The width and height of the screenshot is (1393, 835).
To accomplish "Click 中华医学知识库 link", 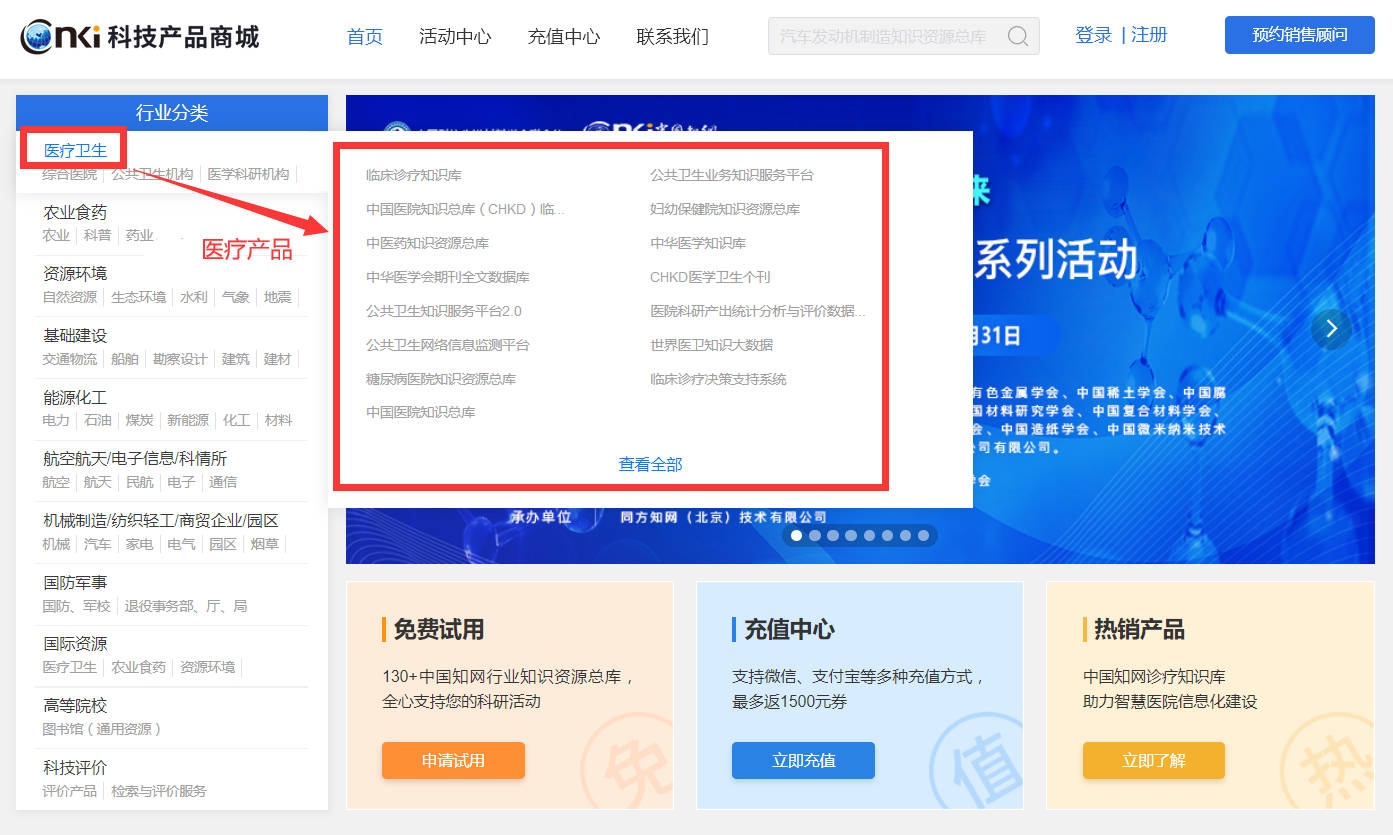I will pos(698,243).
